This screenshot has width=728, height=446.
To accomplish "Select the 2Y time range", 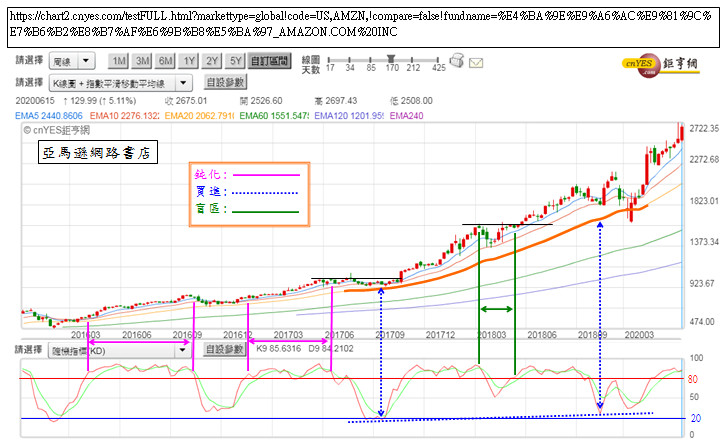I will pyautogui.click(x=212, y=61).
